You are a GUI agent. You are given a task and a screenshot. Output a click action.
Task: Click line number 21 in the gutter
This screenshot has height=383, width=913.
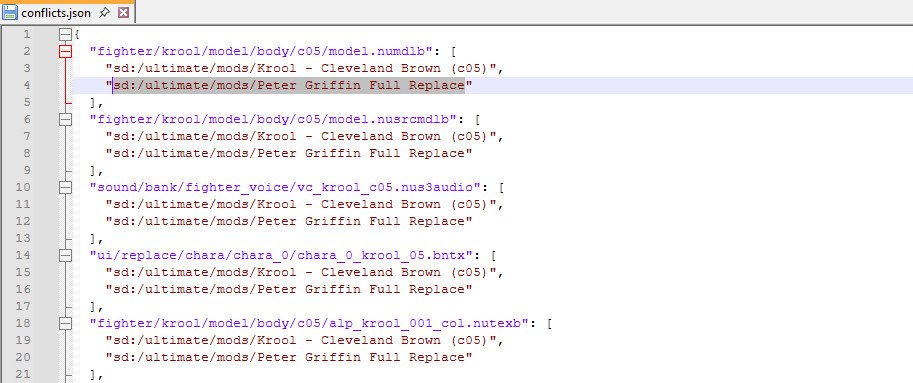click(23, 375)
